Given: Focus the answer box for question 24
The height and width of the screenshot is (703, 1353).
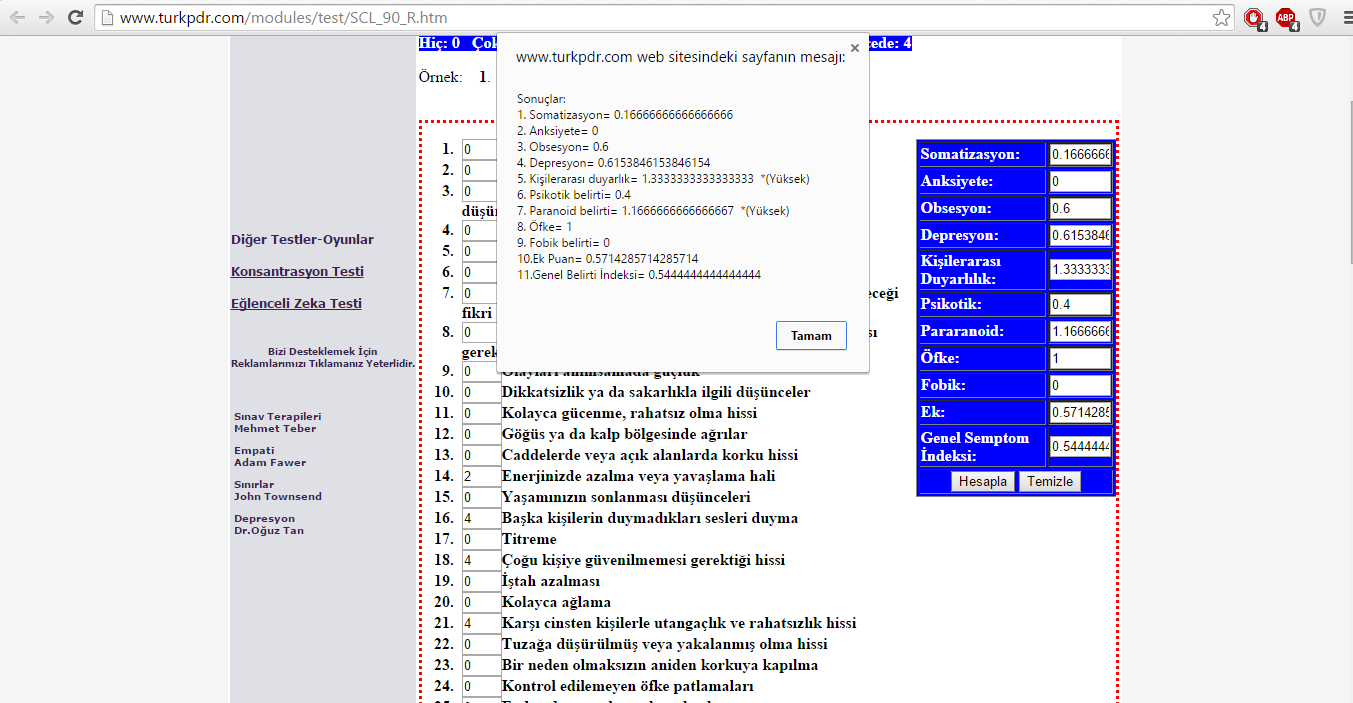Looking at the screenshot, I should coord(481,686).
